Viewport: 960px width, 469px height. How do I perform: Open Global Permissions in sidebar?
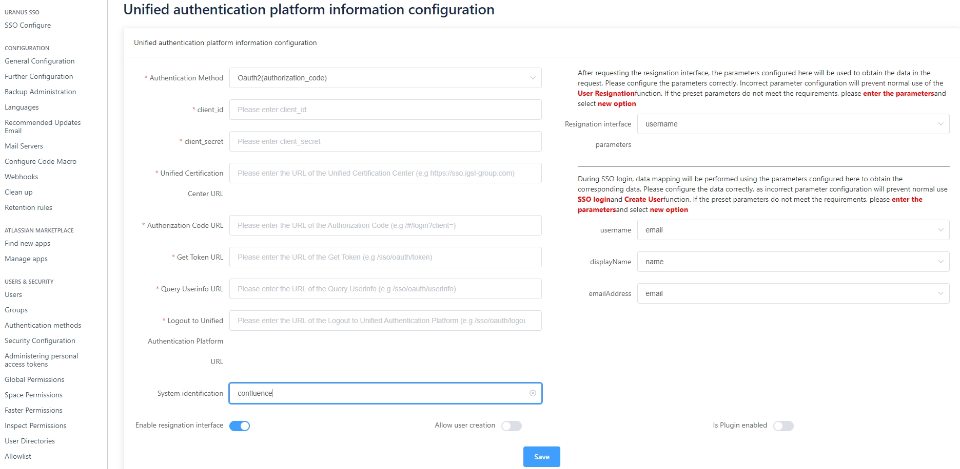(35, 379)
